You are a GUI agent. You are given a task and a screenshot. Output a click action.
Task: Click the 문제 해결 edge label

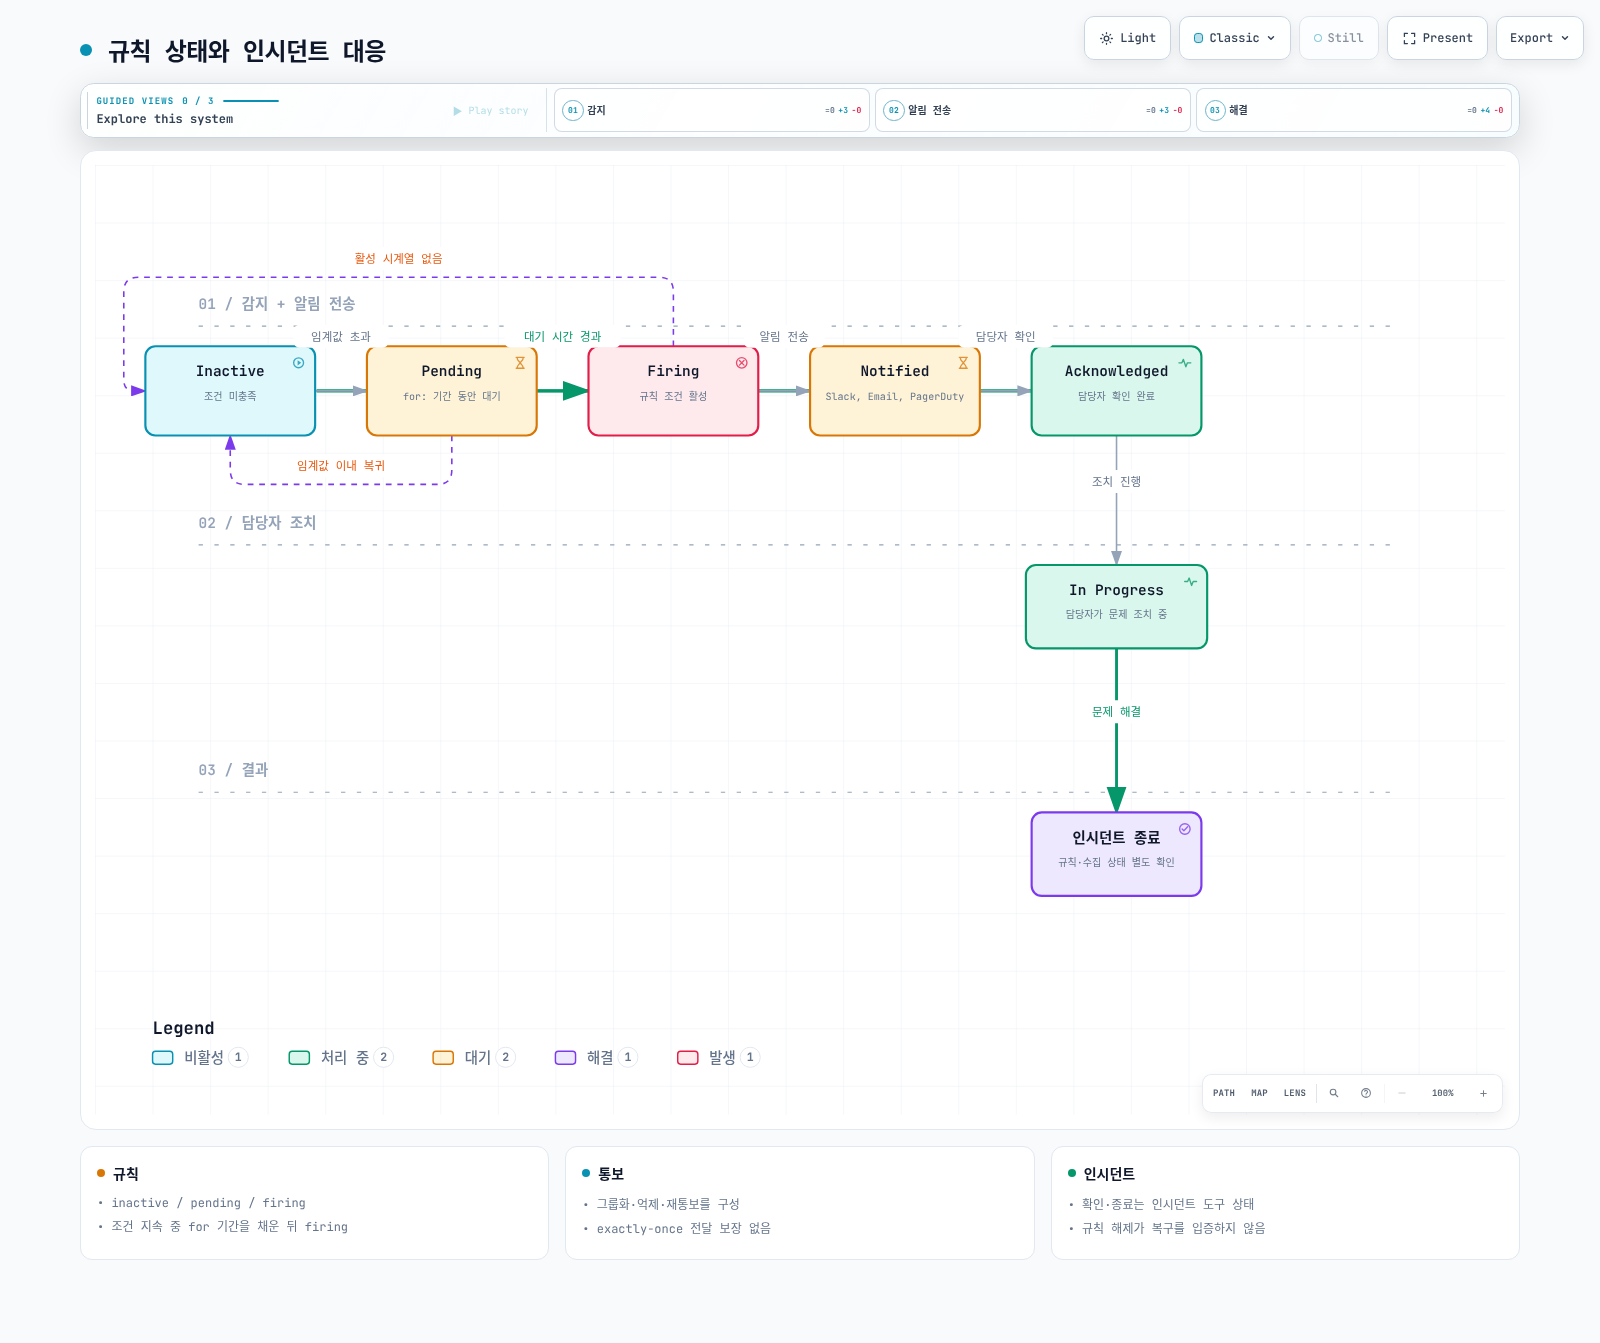pyautogui.click(x=1116, y=712)
